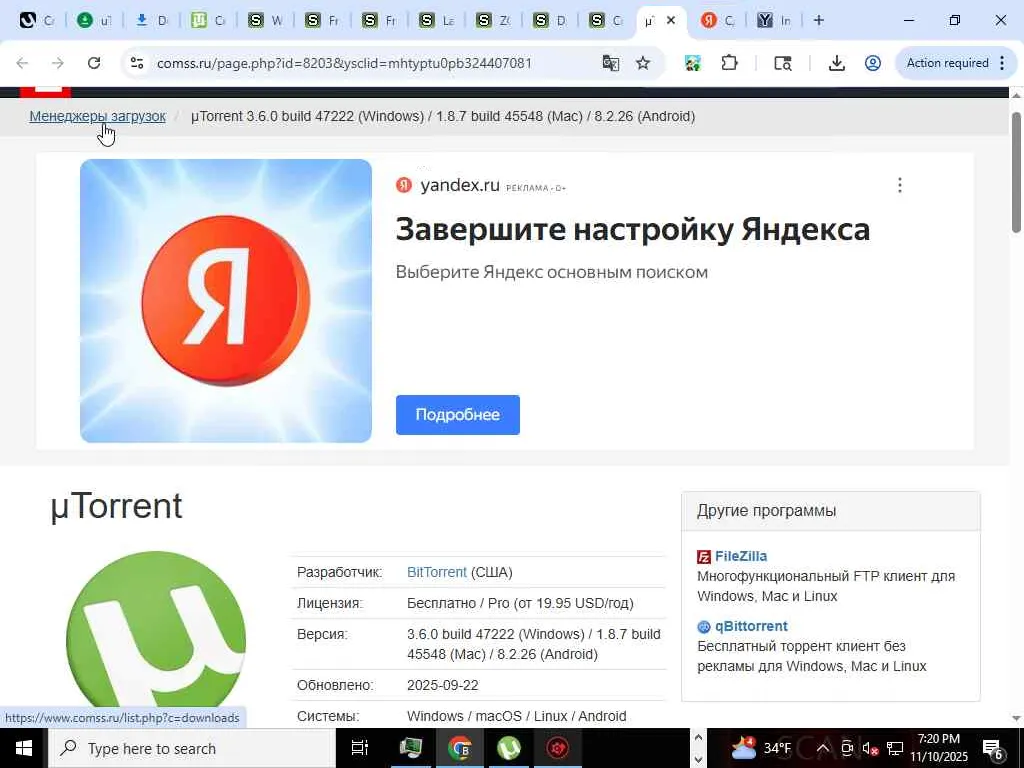Click the muted volume tray icon

871,748
